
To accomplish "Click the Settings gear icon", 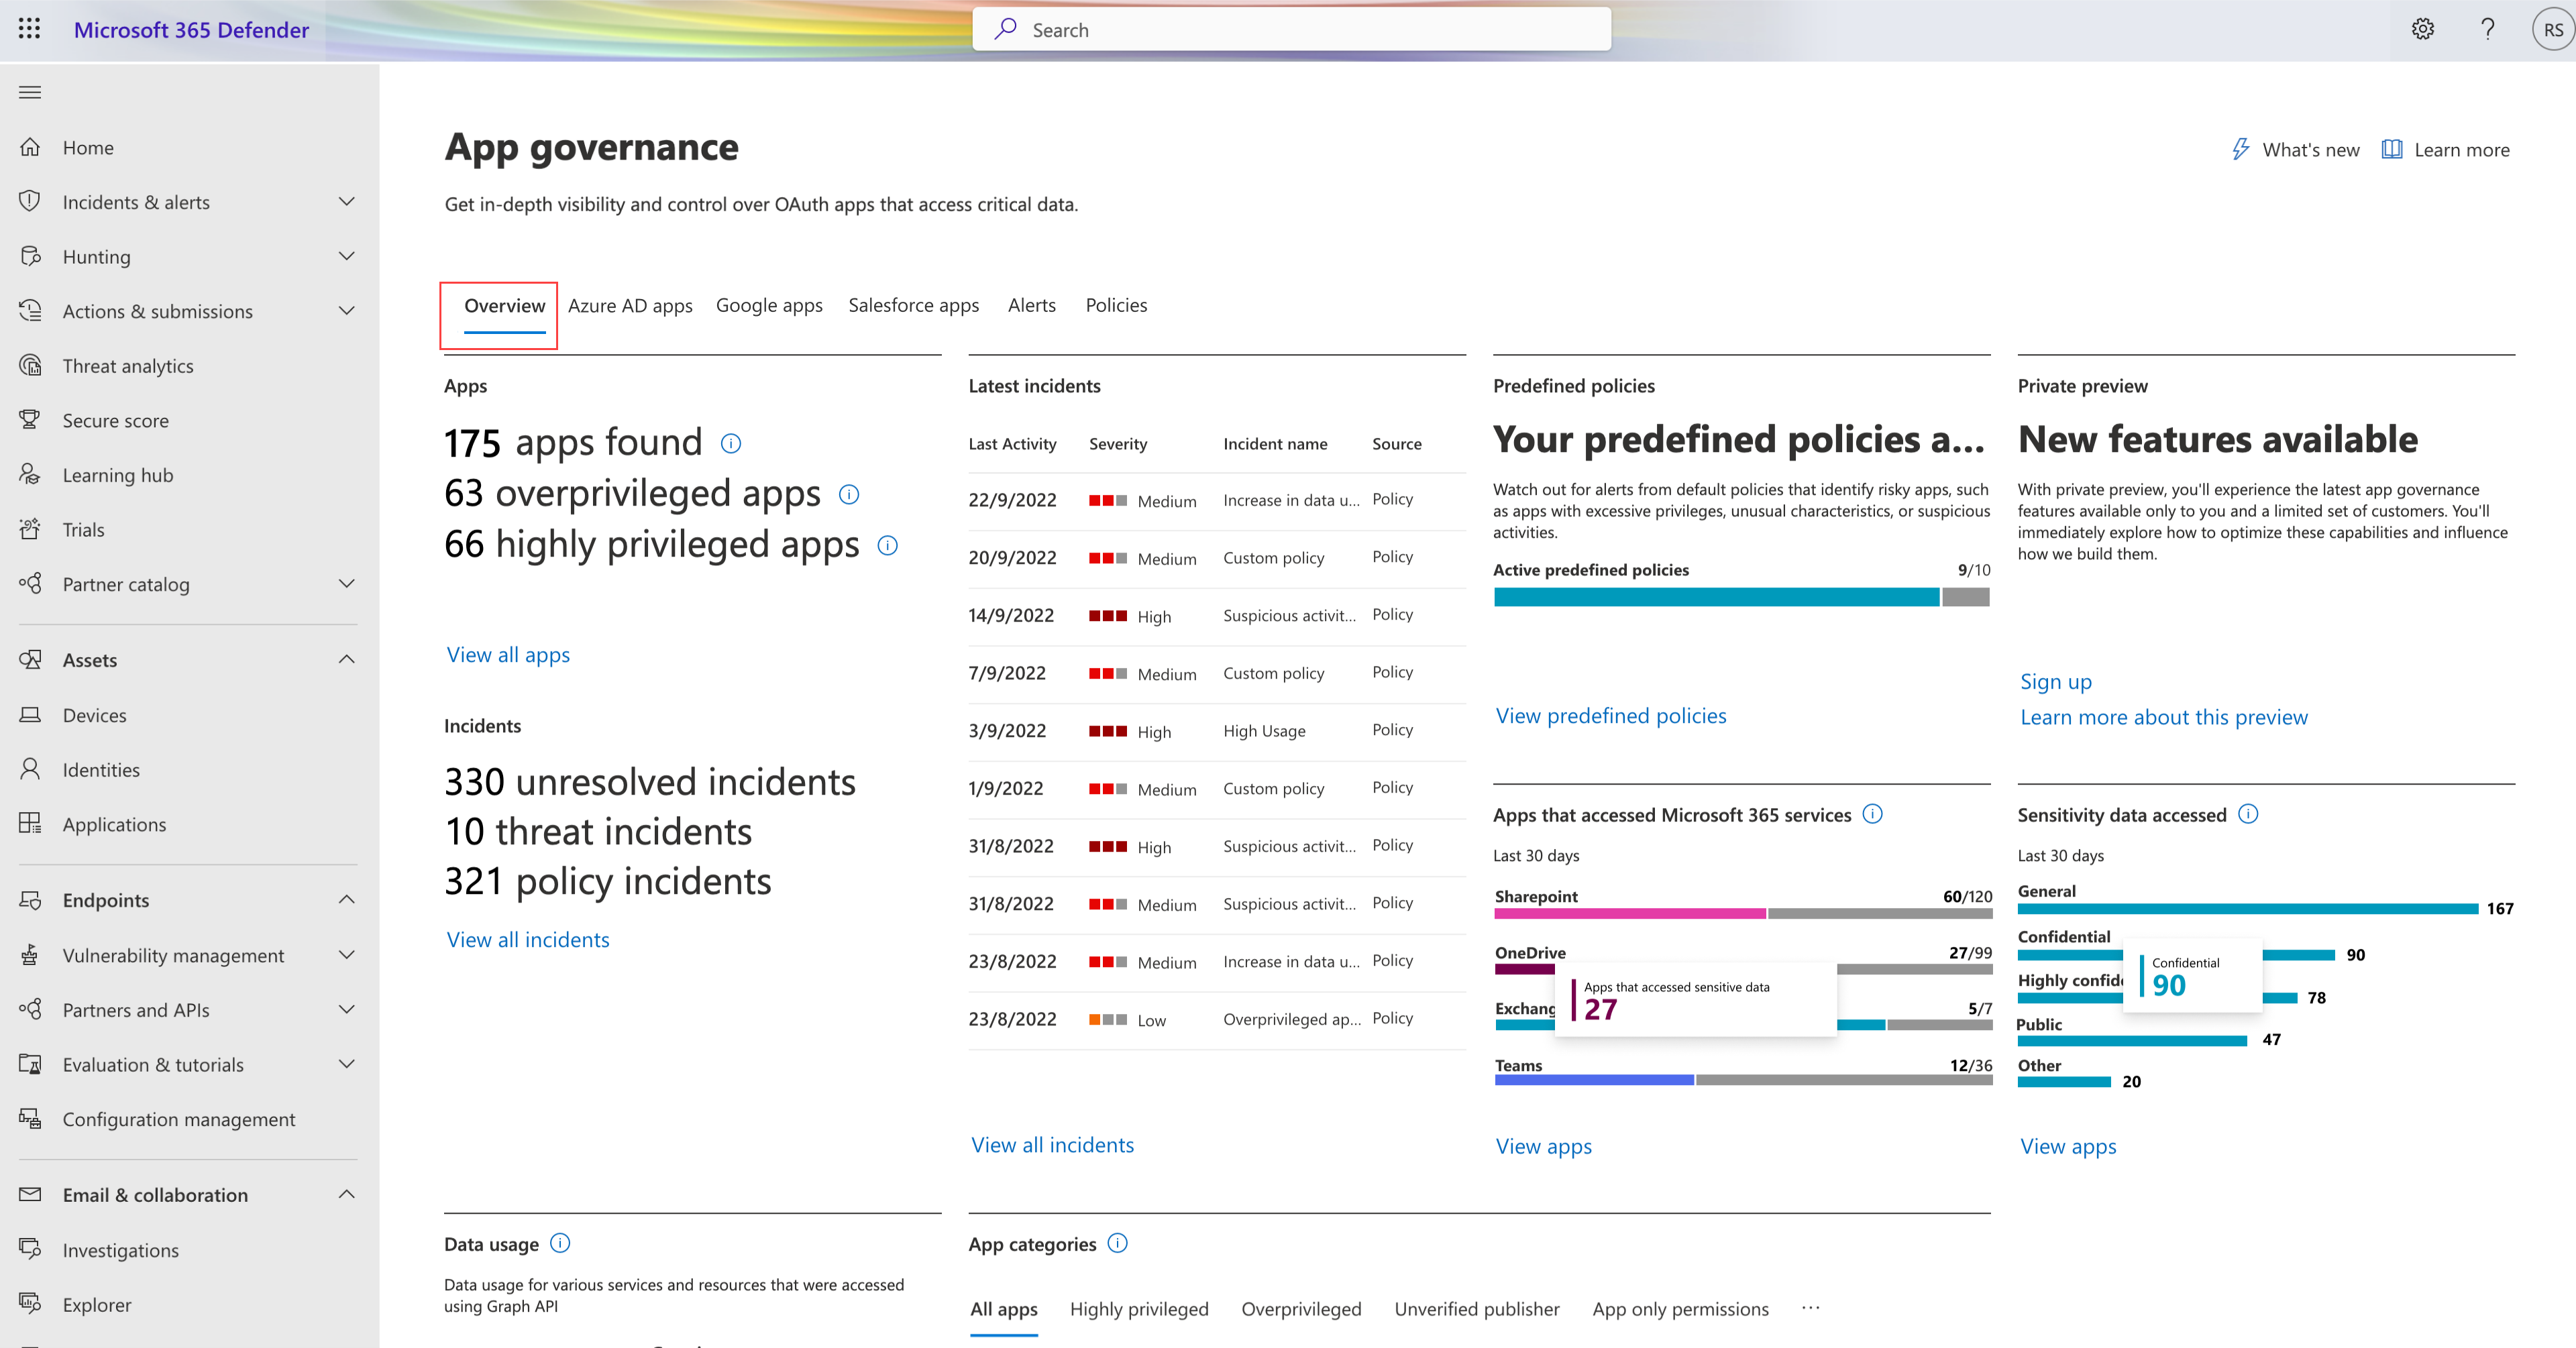I will (2422, 29).
